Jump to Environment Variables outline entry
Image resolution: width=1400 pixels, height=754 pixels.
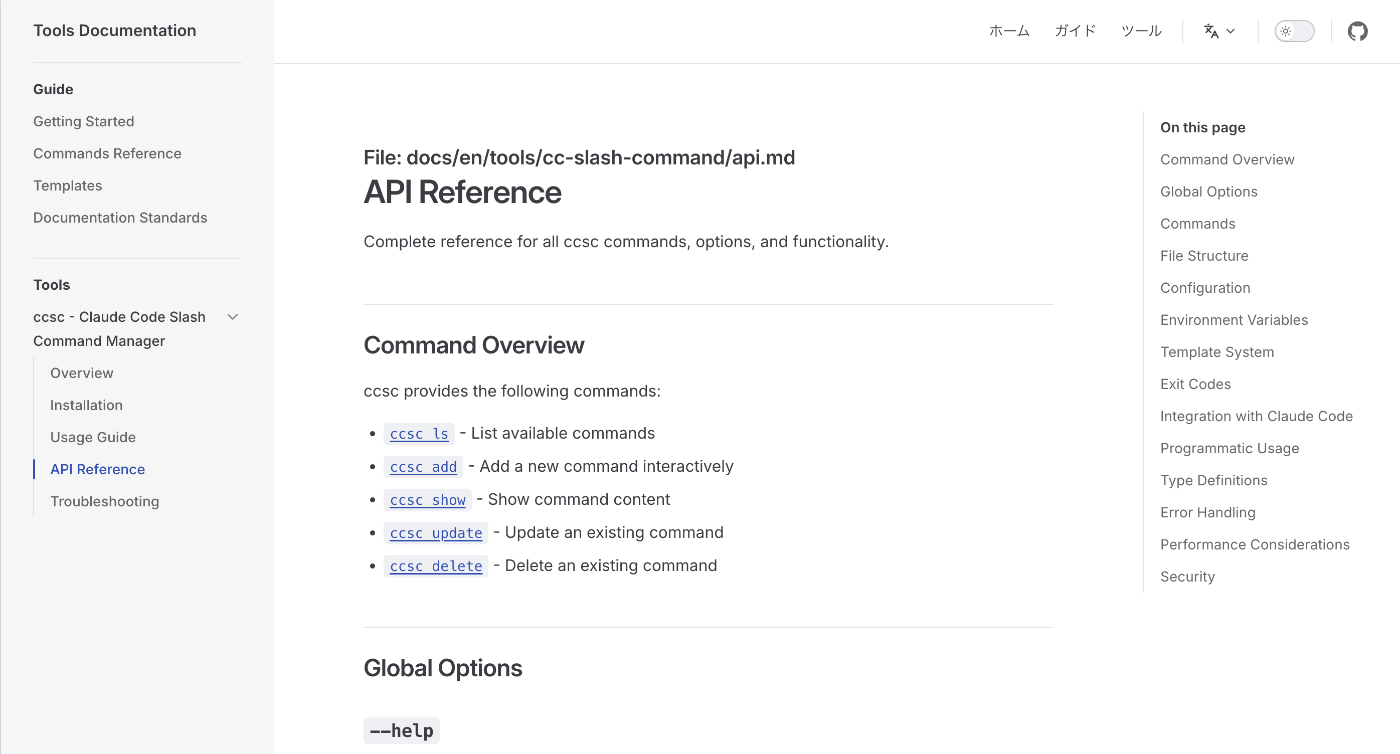(1234, 319)
